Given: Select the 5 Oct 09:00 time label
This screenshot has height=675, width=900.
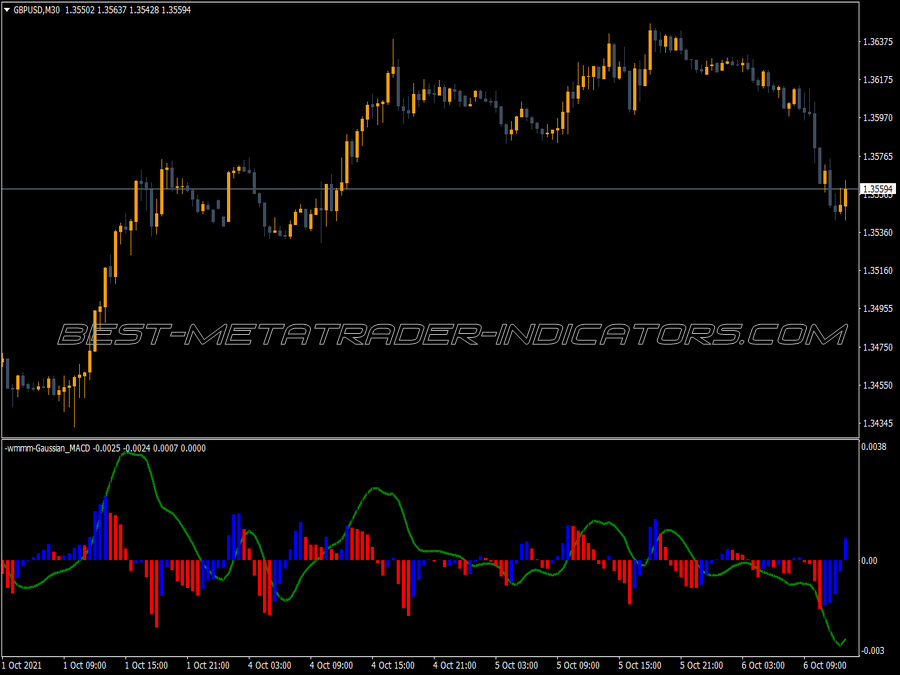Looking at the screenshot, I should point(578,665).
